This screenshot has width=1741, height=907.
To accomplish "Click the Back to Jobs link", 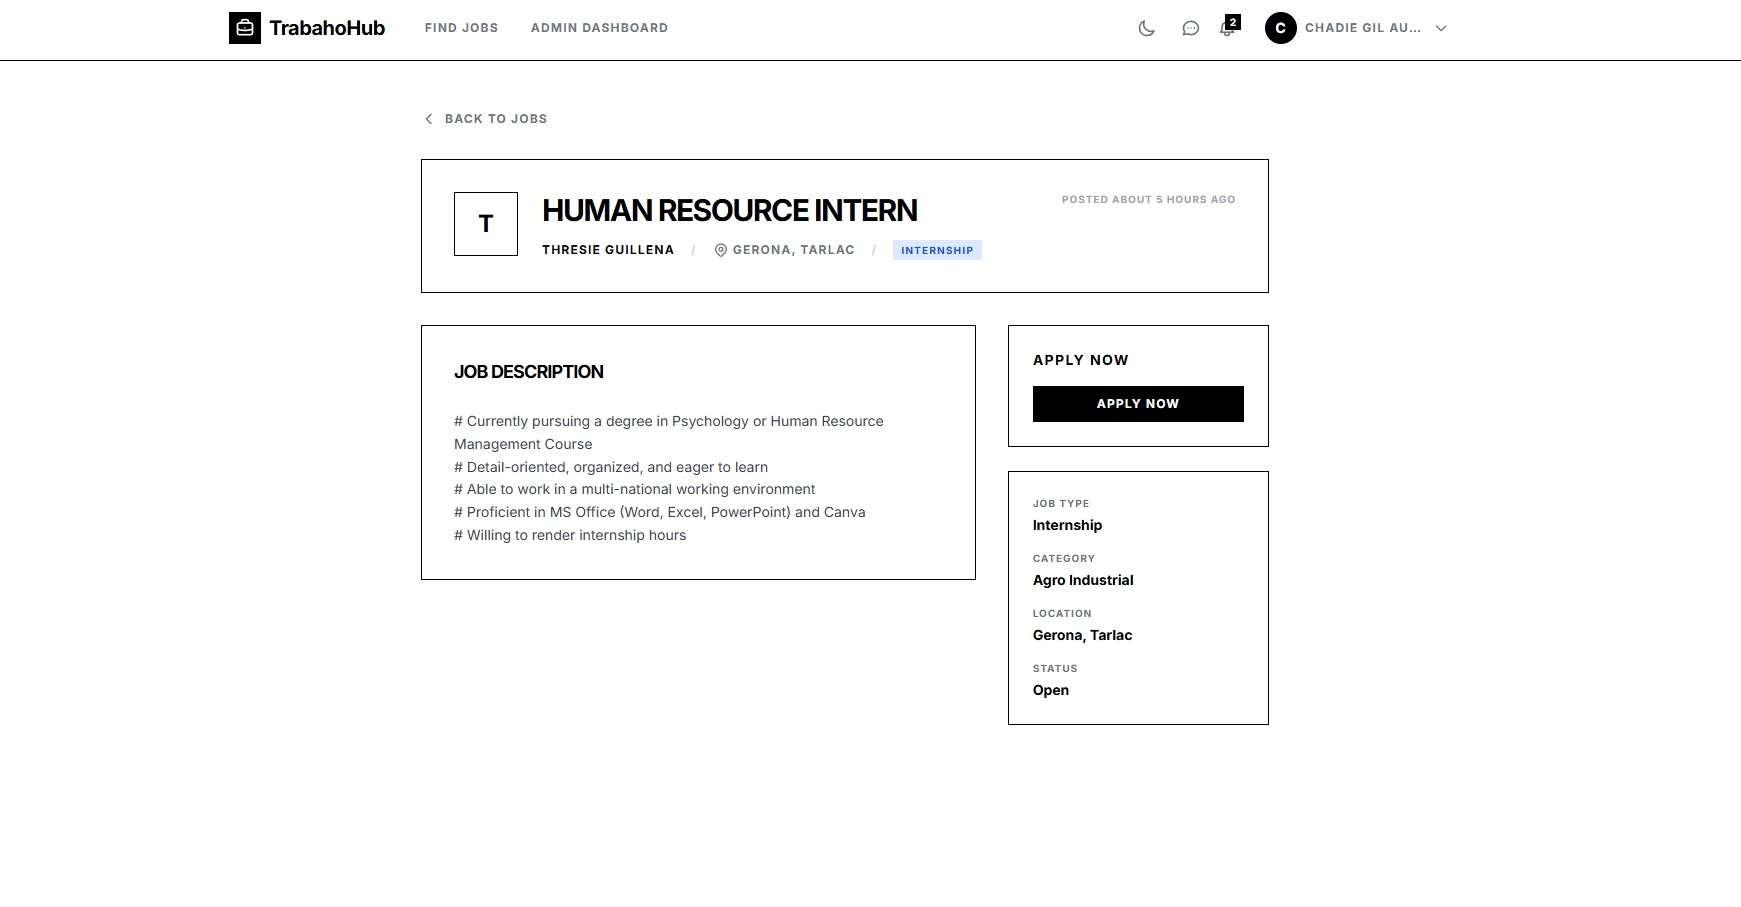I will 496,118.
